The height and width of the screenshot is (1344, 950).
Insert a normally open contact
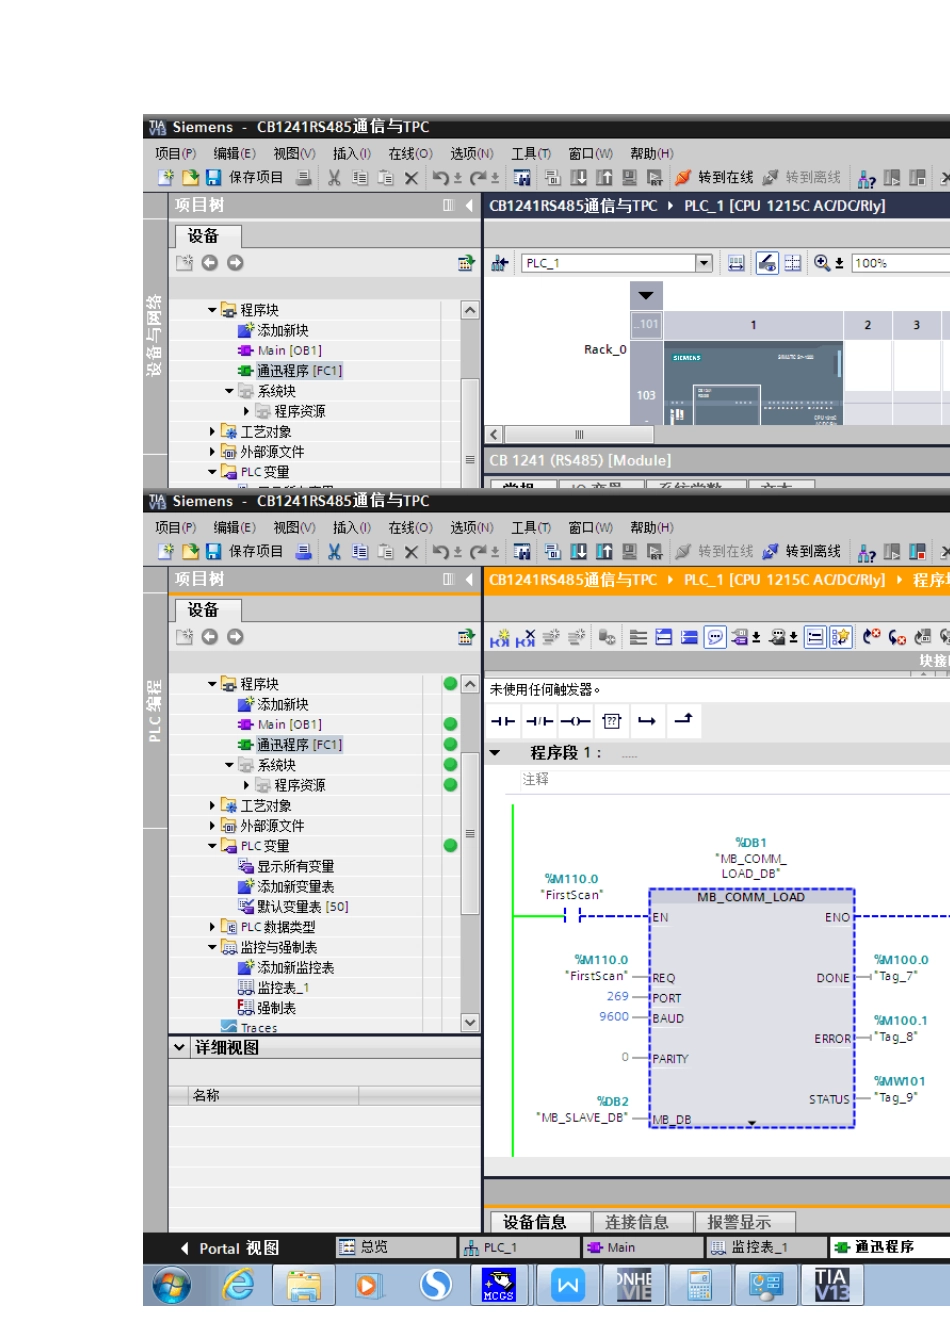(503, 721)
